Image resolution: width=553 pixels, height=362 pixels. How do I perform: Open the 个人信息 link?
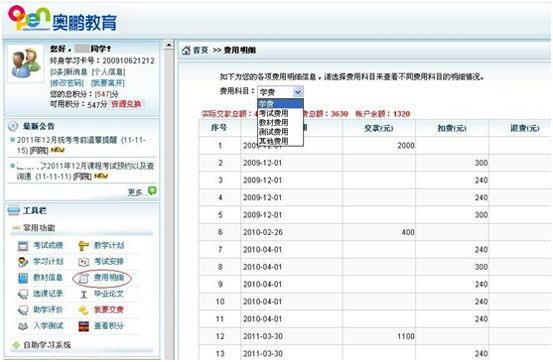pyautogui.click(x=108, y=72)
